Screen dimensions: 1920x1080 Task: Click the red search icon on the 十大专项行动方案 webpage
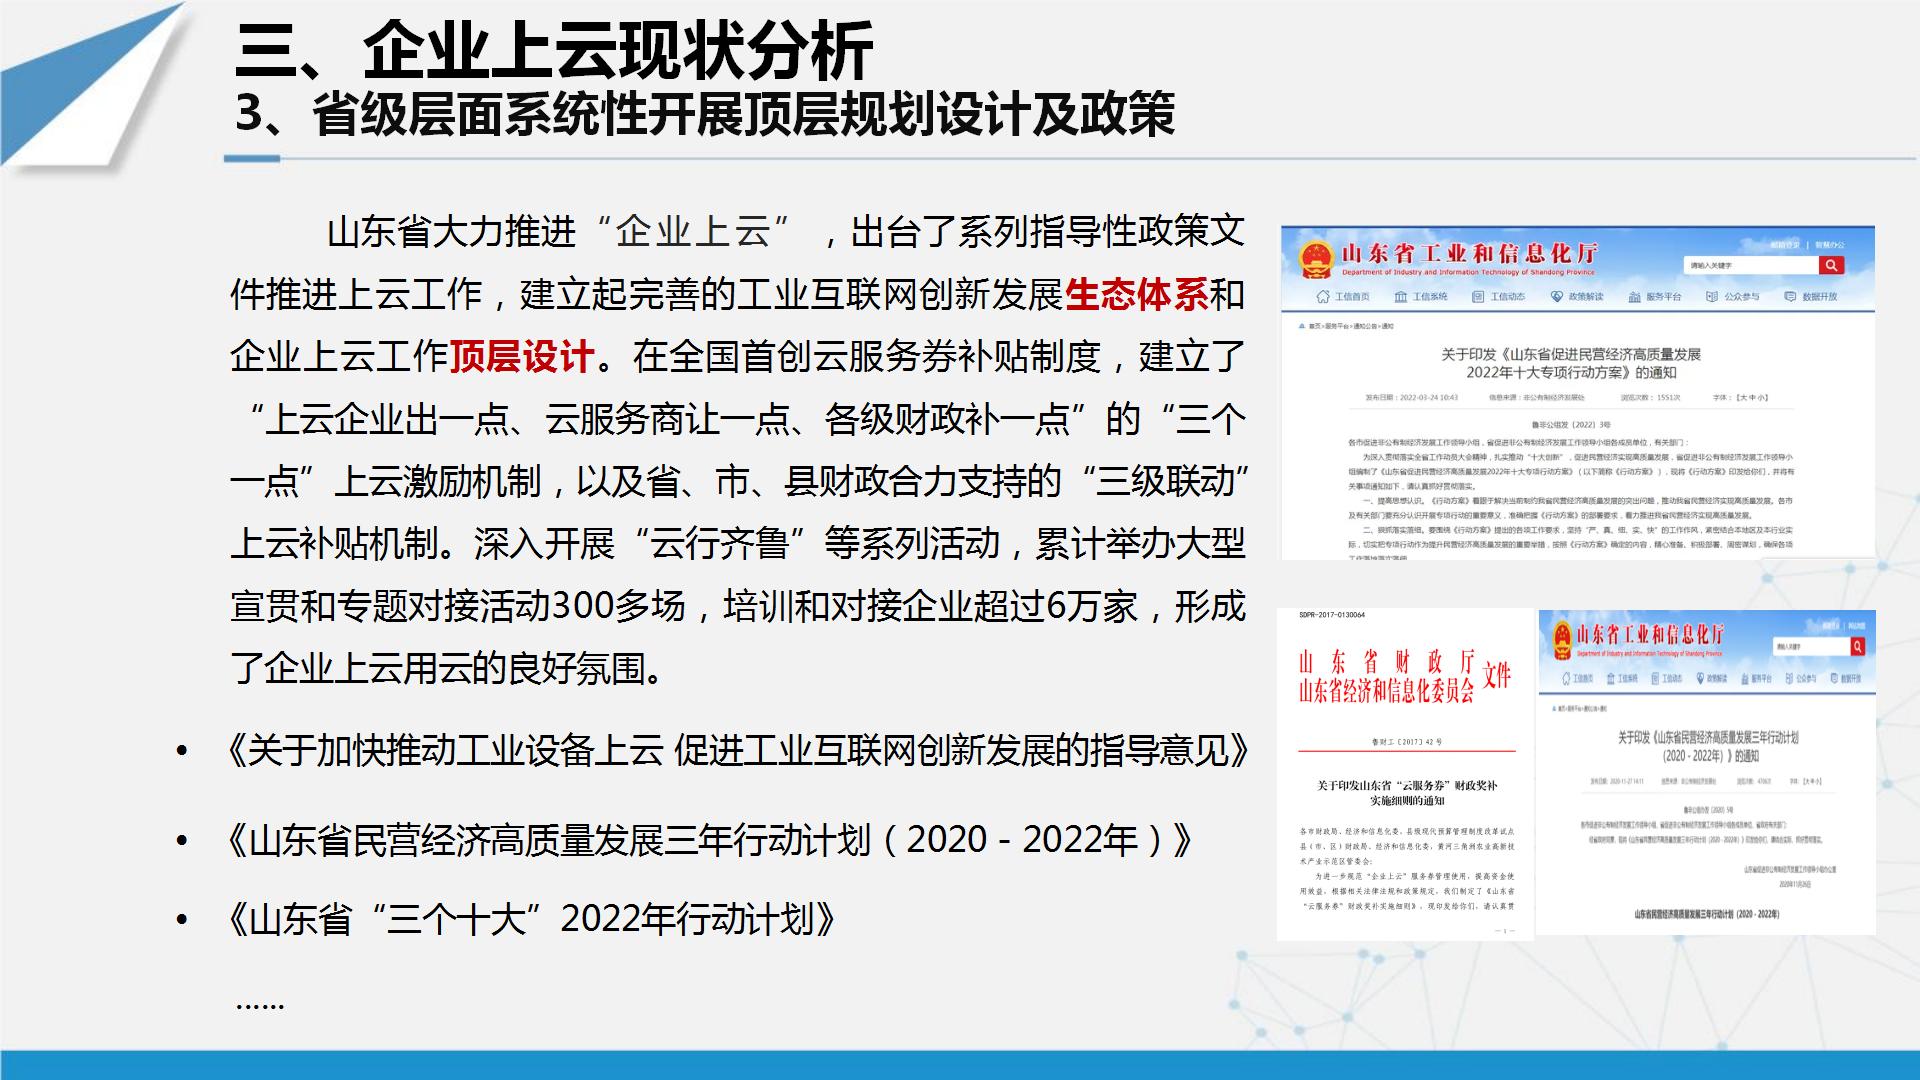[x=1831, y=265]
